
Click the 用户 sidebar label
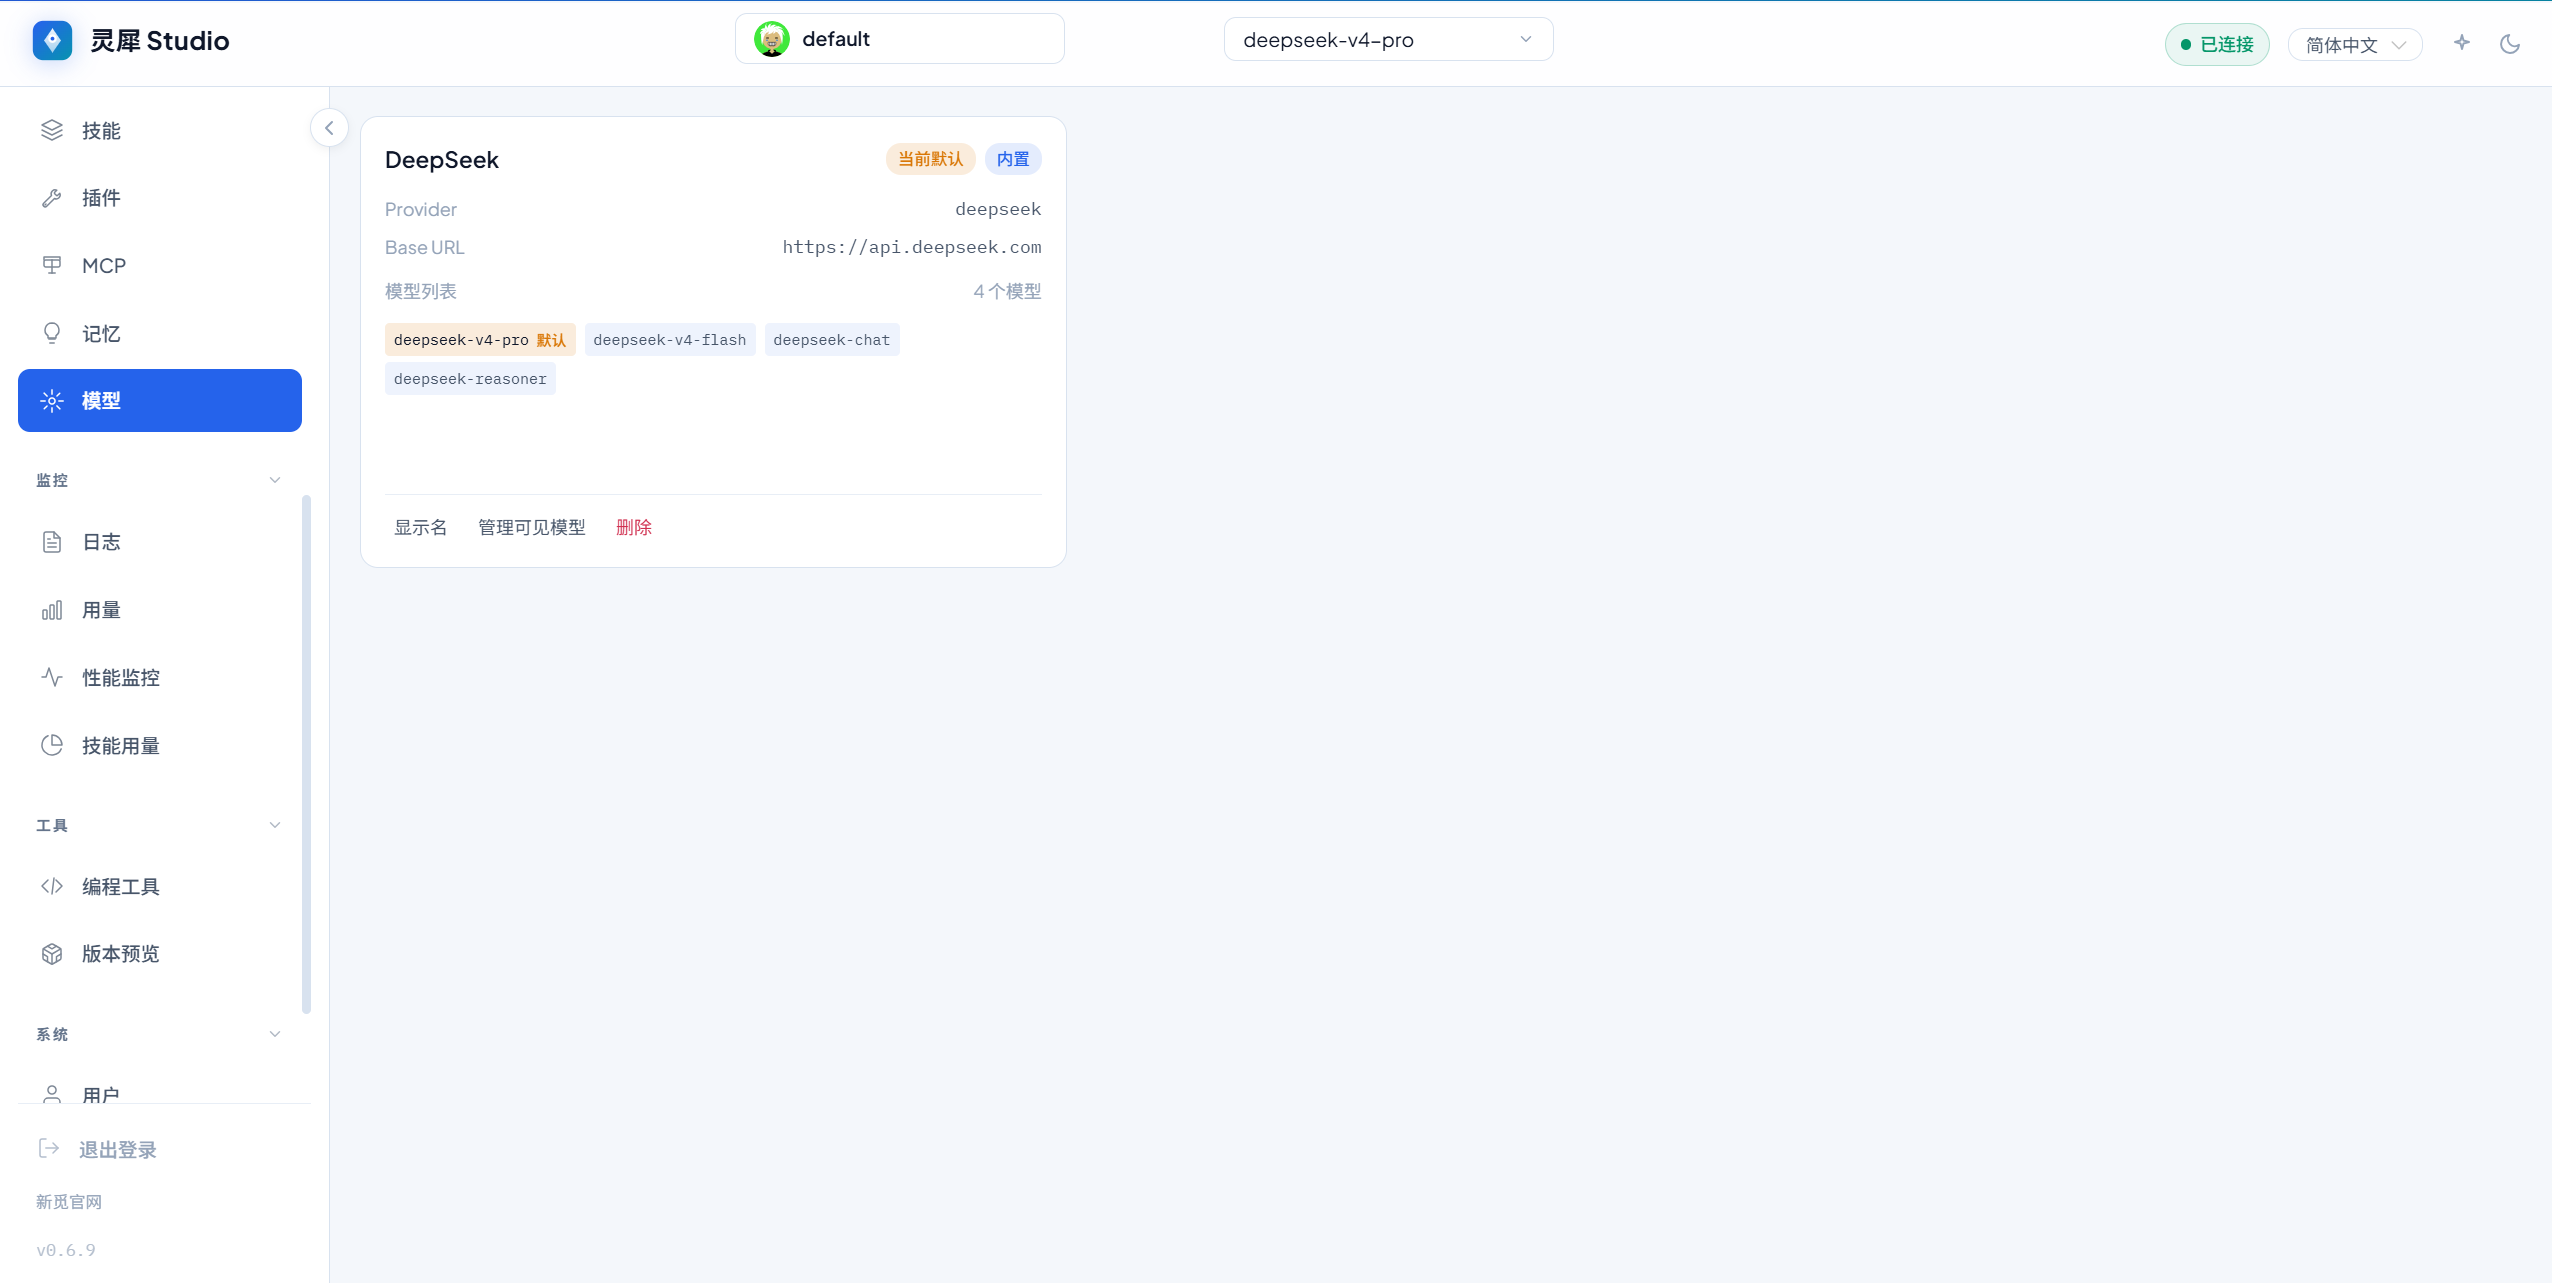click(x=101, y=1095)
